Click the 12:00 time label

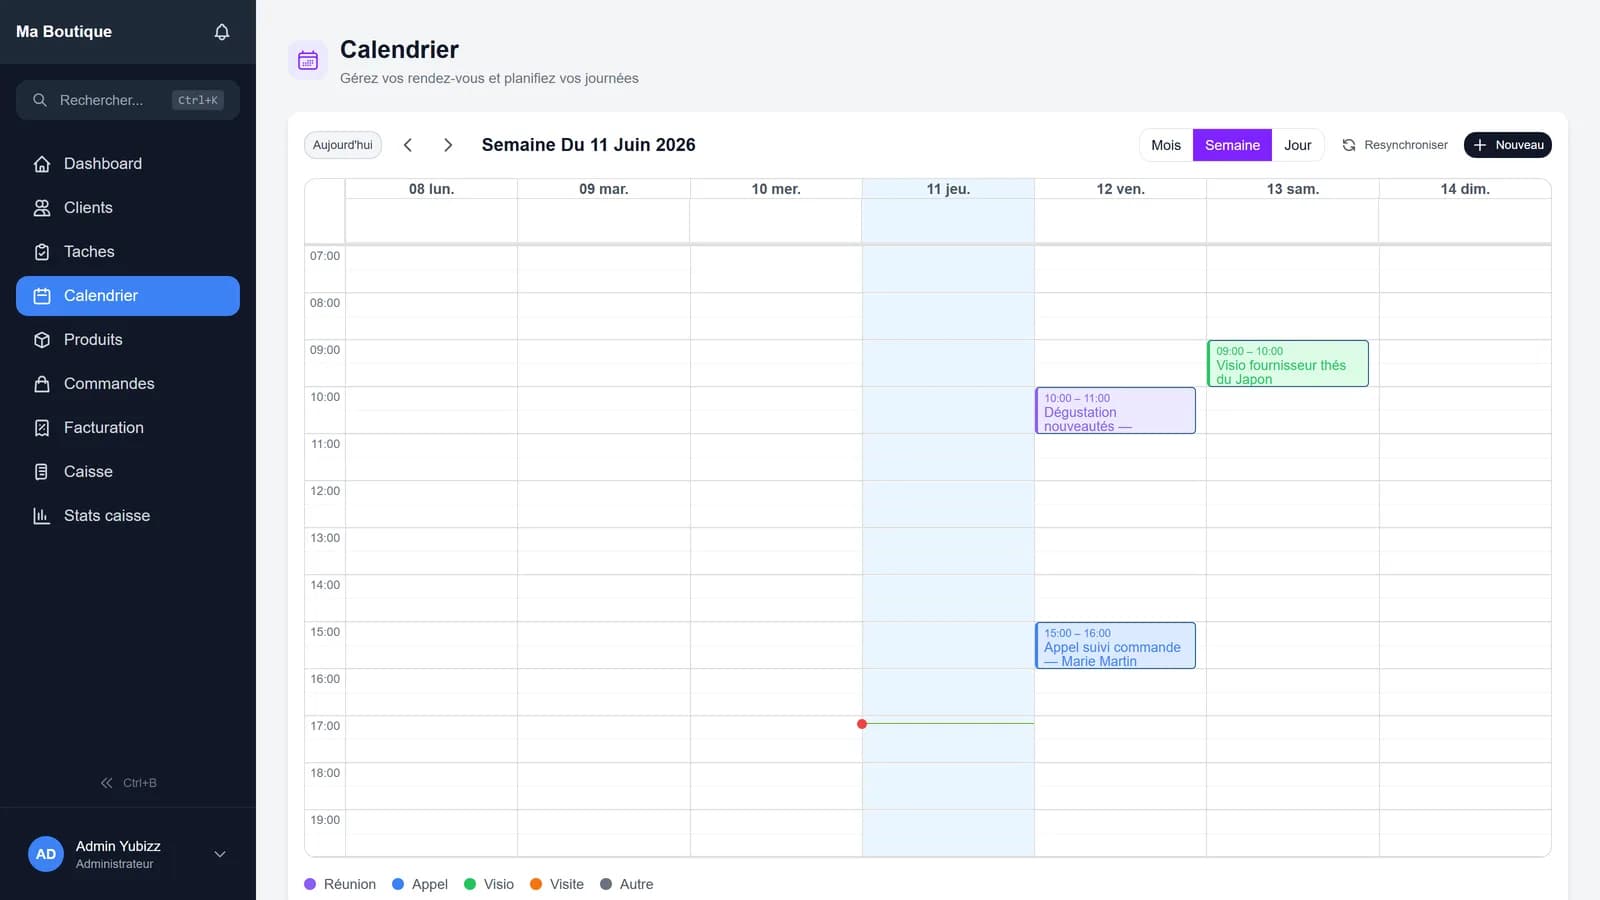tap(325, 491)
